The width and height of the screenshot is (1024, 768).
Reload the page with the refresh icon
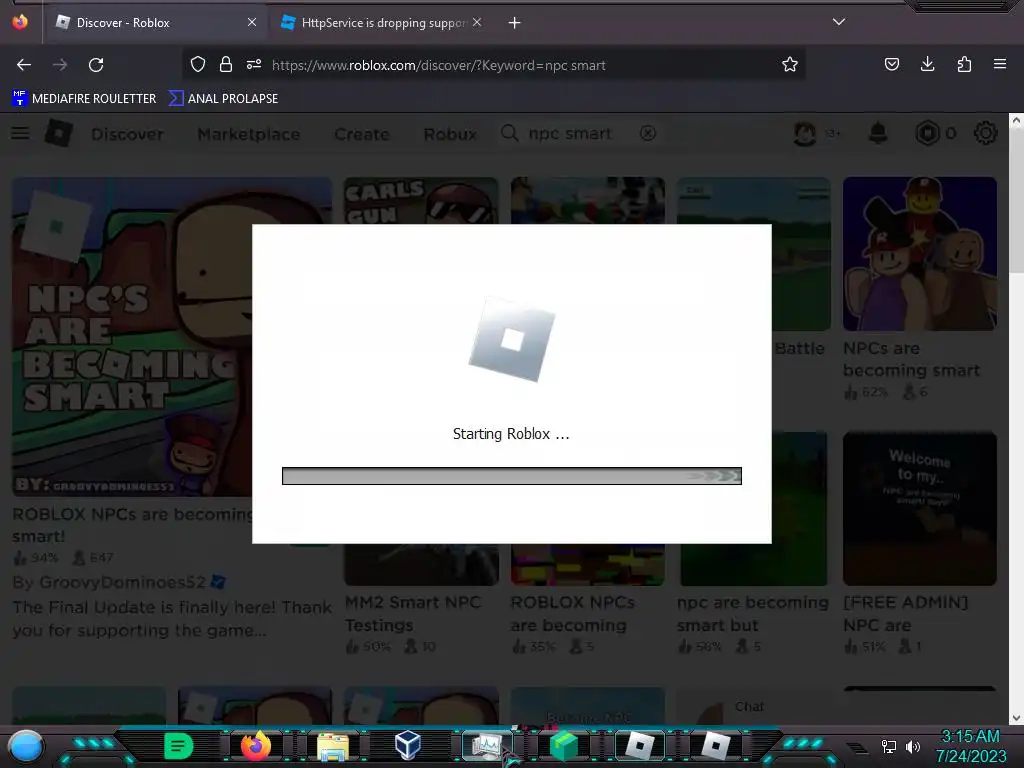[96, 65]
